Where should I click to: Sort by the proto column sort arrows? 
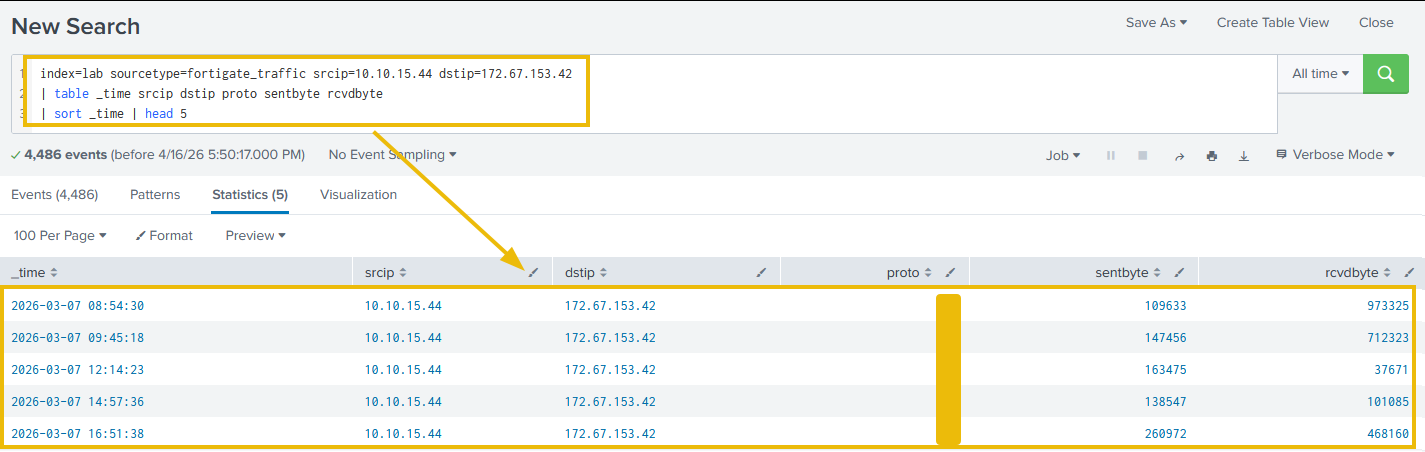928,272
